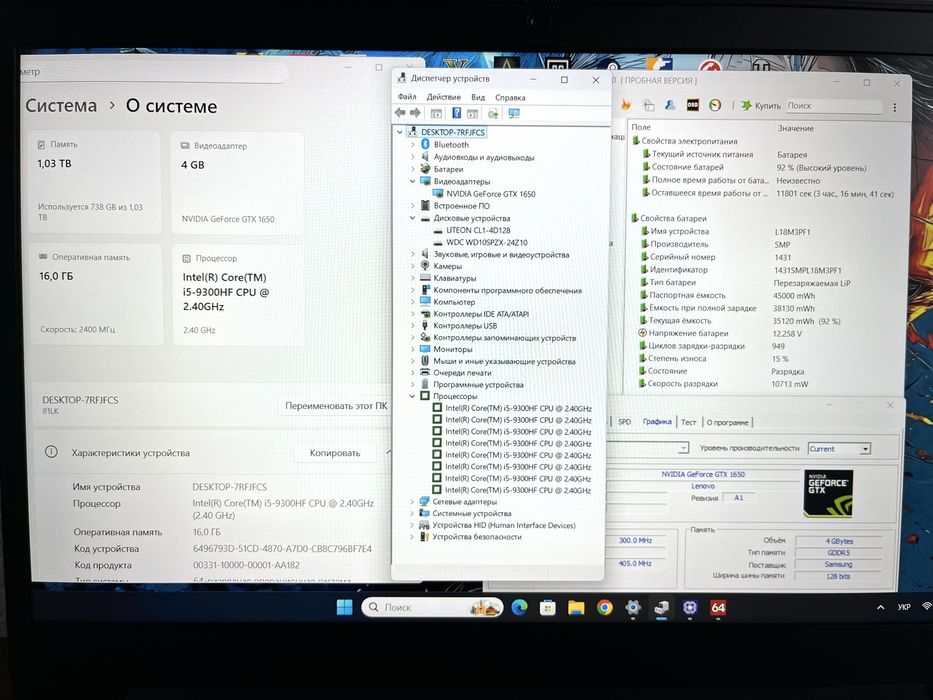Click the user report icon in AIDA64 toolbar
This screenshot has width=933, height=700.
[x=670, y=105]
